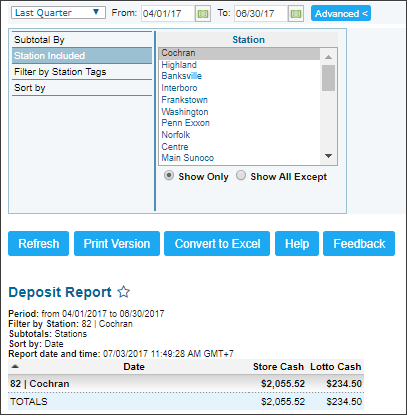The width and height of the screenshot is (407, 415).
Task: Click the station list scrollbar thumb
Action: pyautogui.click(x=328, y=78)
